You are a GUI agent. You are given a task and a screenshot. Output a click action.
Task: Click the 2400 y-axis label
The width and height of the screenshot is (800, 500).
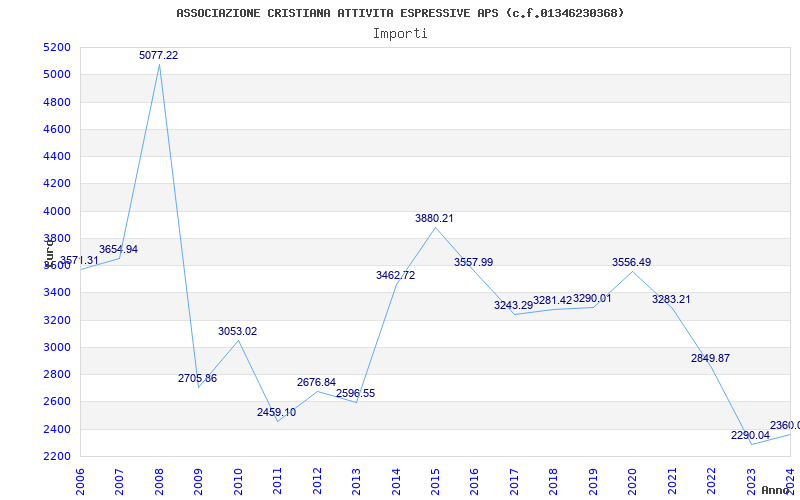point(57,429)
